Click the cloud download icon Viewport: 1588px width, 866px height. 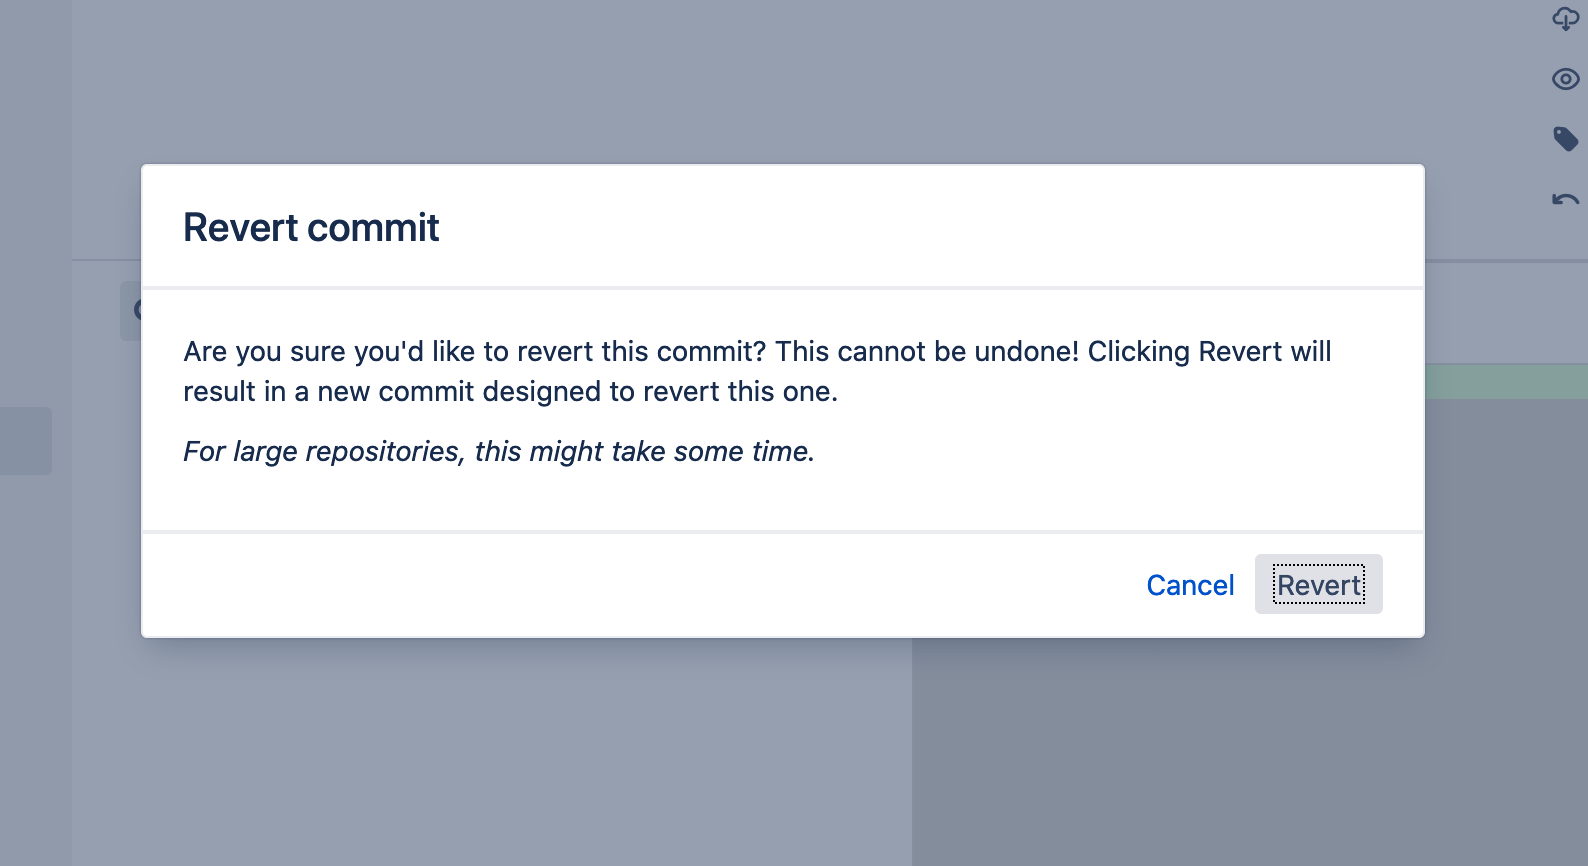coord(1565,19)
